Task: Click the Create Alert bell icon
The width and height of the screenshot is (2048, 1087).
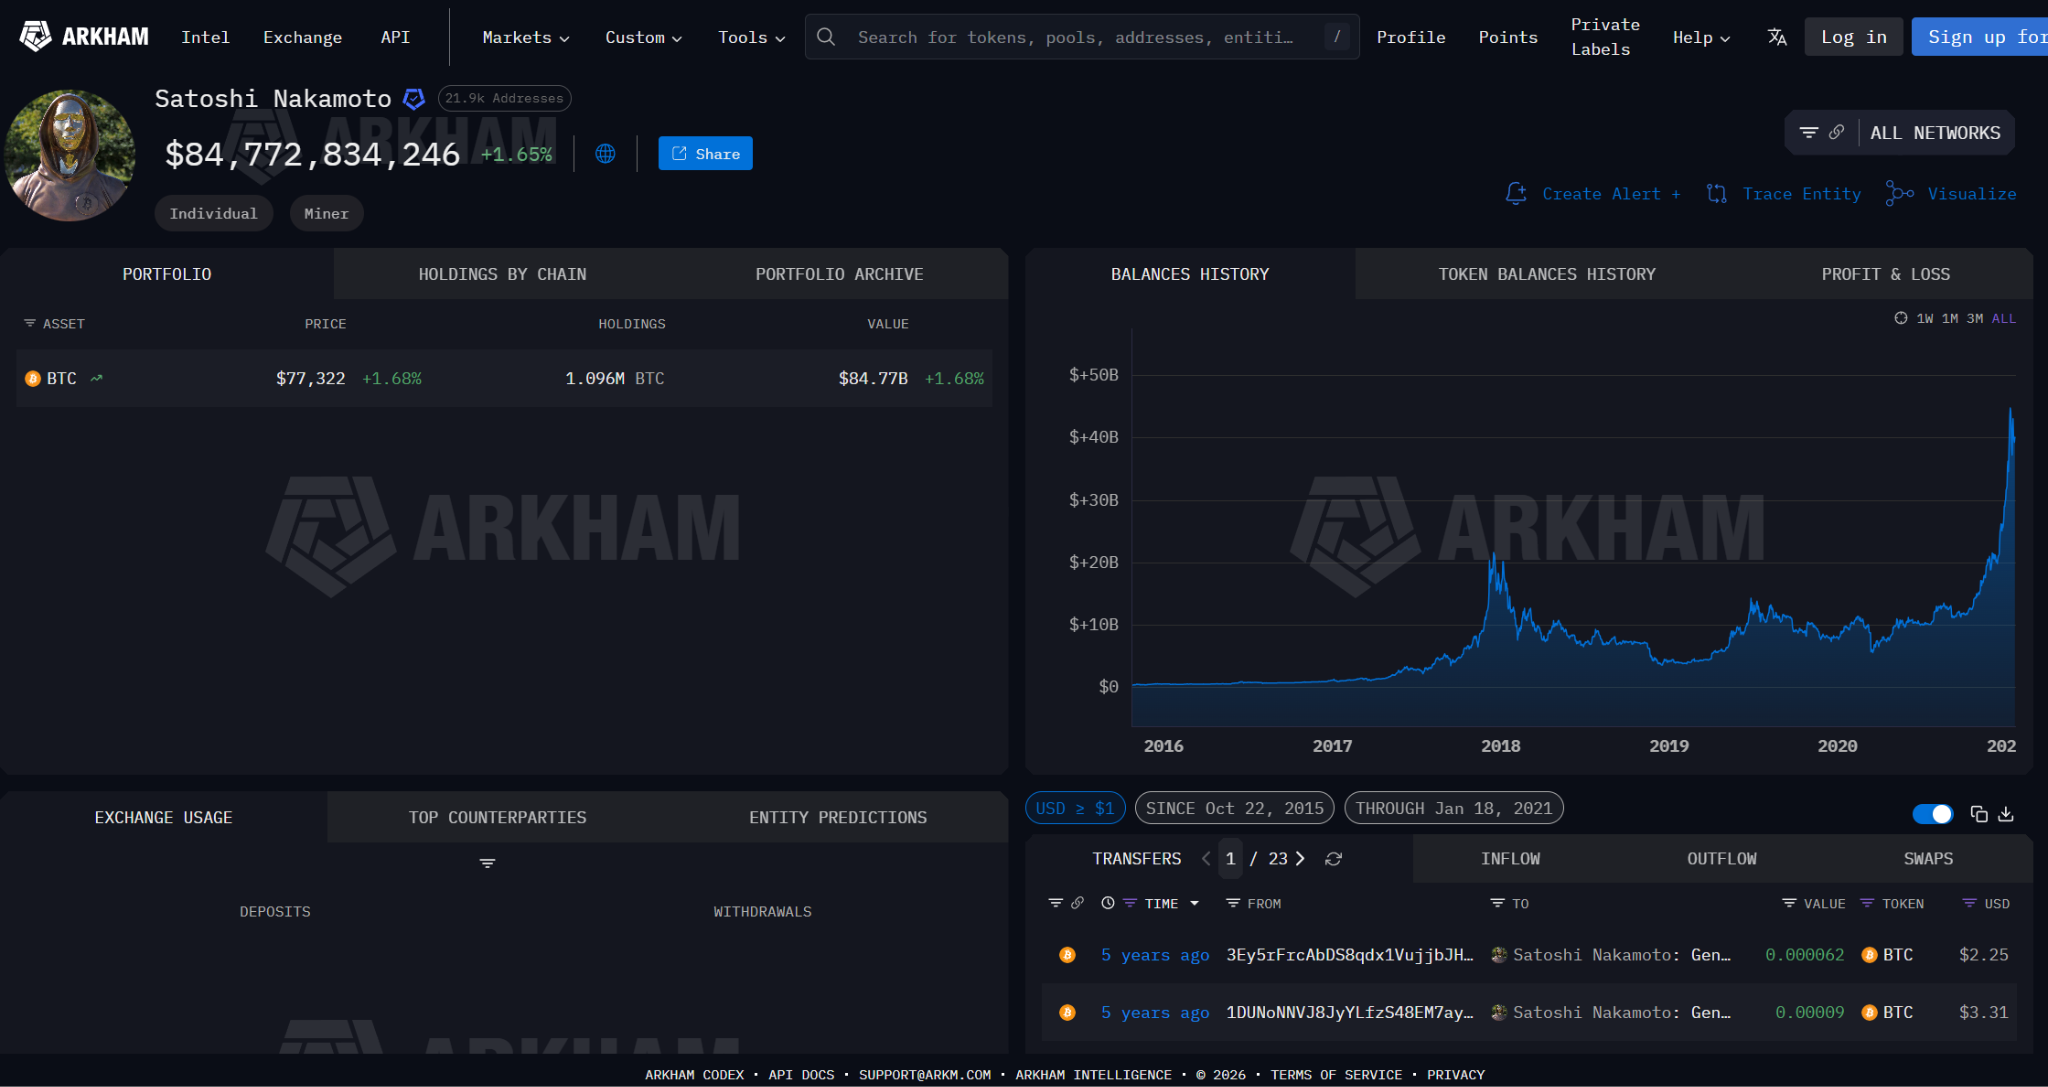Action: (1516, 194)
